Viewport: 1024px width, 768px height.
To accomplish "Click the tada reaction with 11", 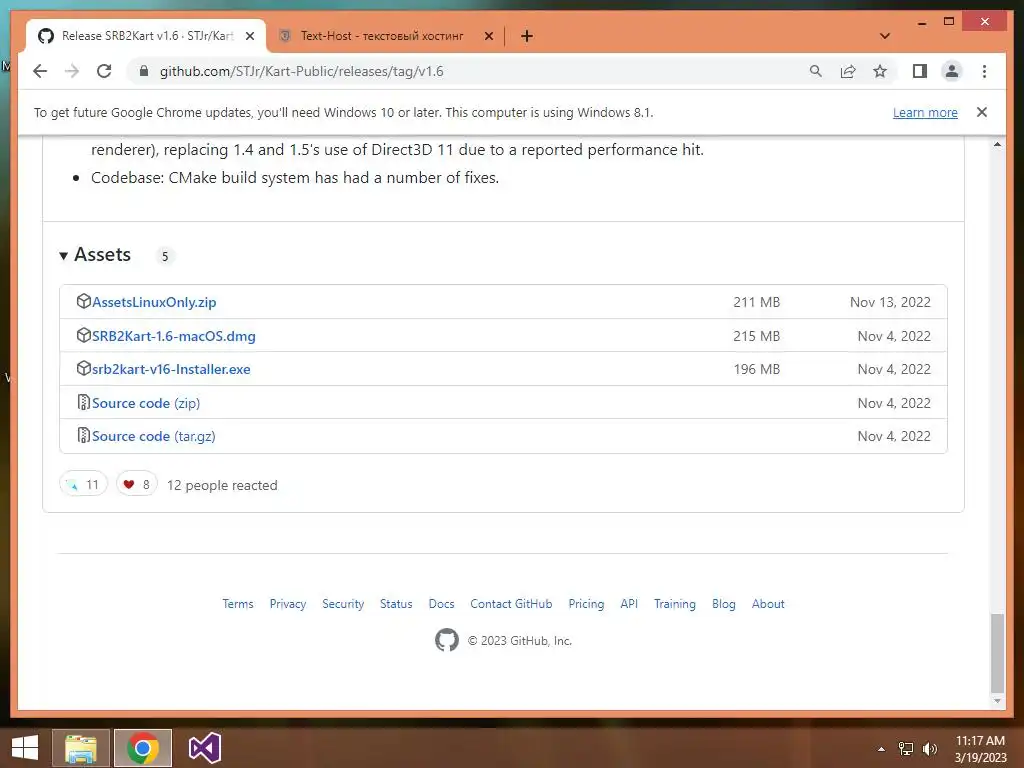I will (83, 485).
